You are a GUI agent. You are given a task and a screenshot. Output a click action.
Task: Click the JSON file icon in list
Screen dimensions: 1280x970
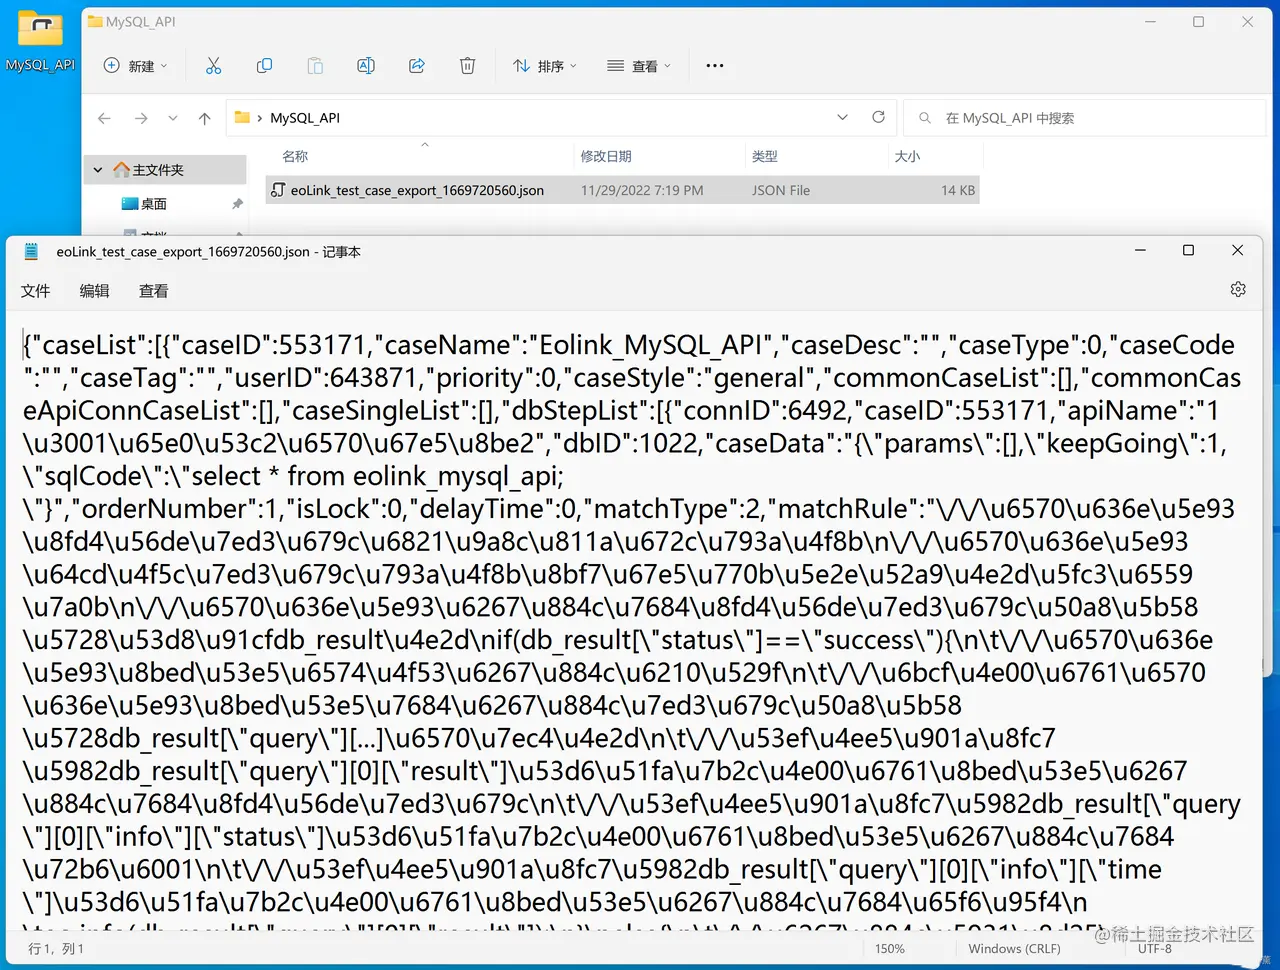click(279, 190)
